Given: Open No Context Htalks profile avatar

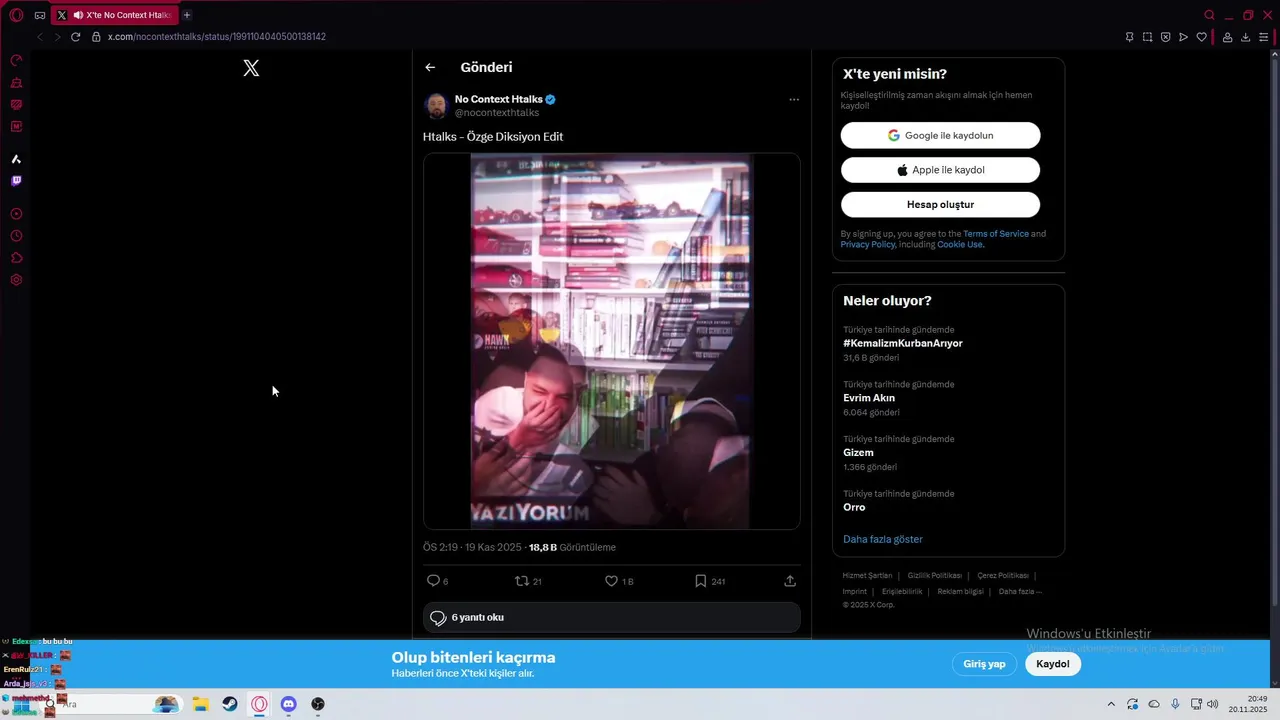Looking at the screenshot, I should [436, 106].
